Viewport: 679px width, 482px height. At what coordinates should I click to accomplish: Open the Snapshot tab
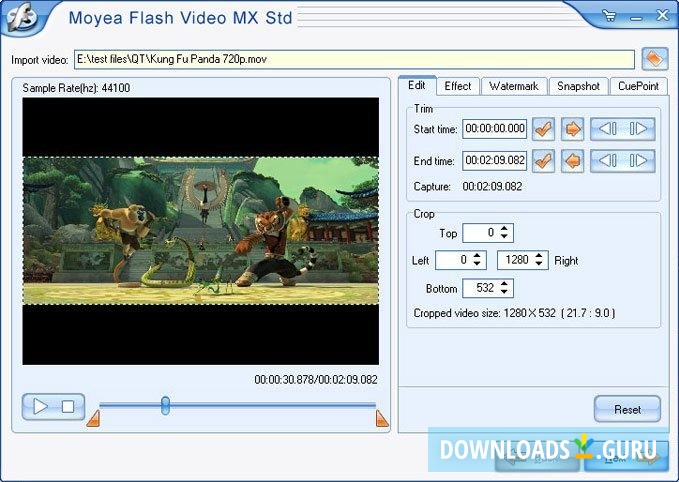point(578,86)
